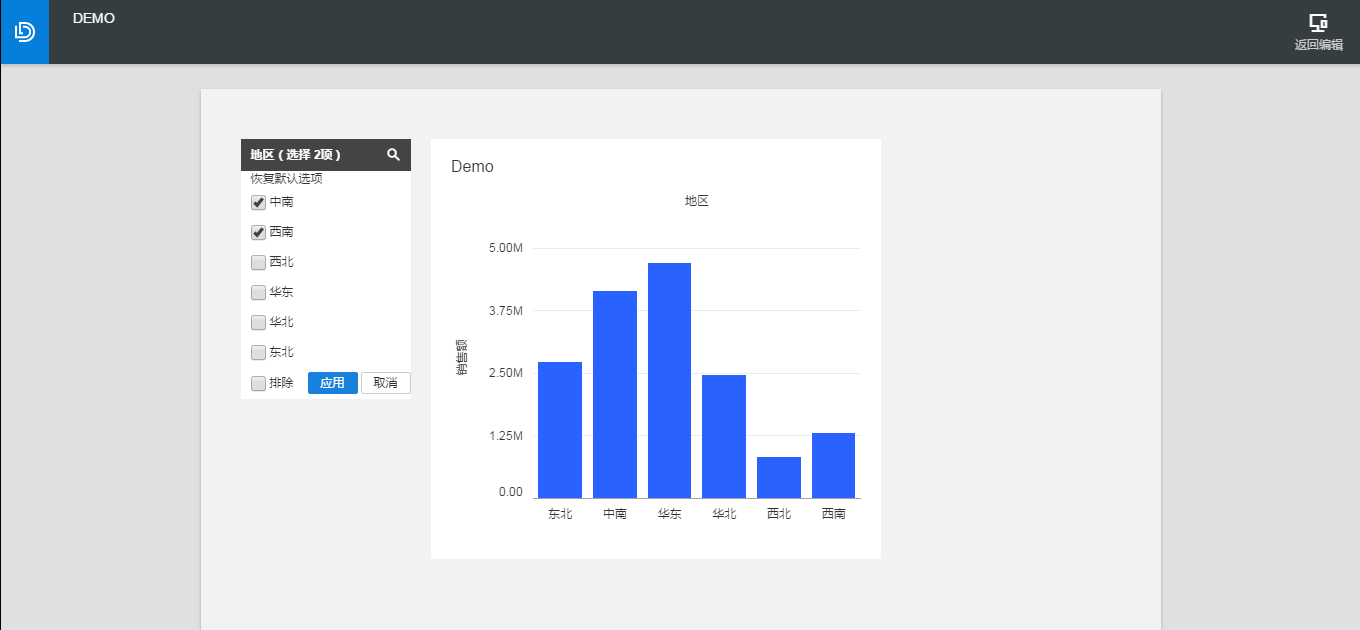Click the 地区 filter header title
The width and height of the screenshot is (1360, 630).
(296, 155)
